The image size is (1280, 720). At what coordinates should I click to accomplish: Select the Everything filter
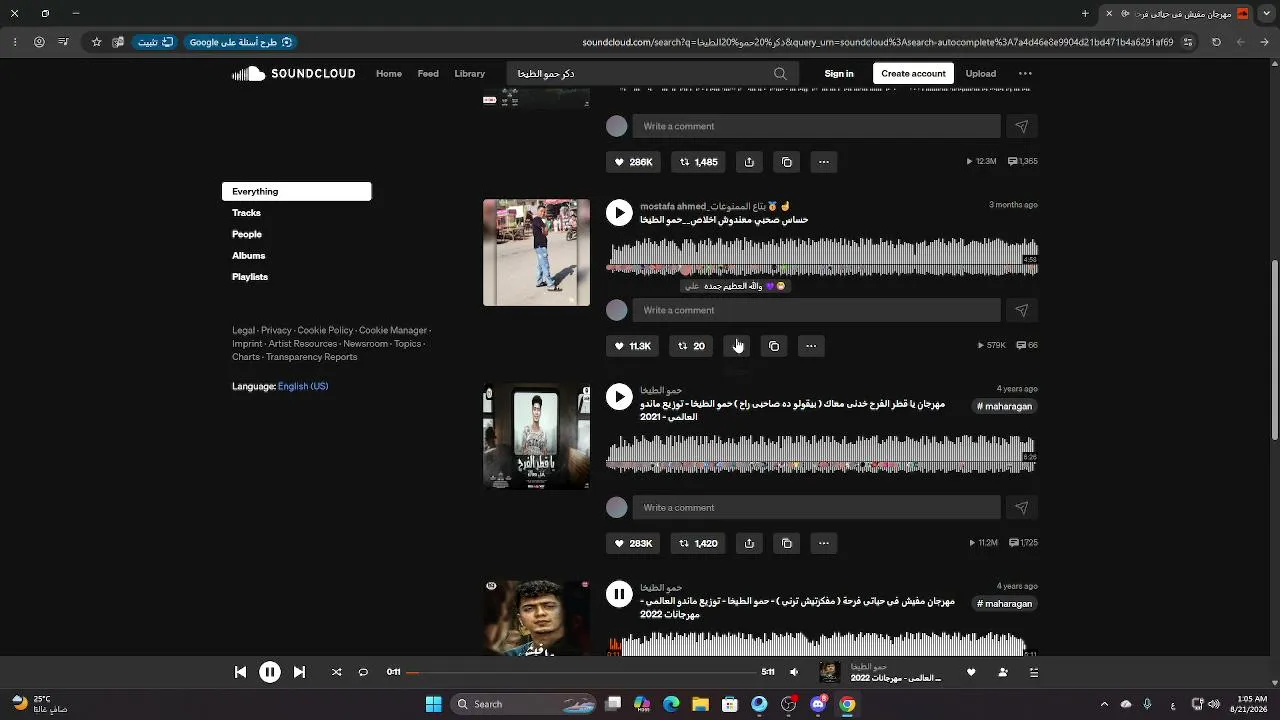(x=296, y=191)
